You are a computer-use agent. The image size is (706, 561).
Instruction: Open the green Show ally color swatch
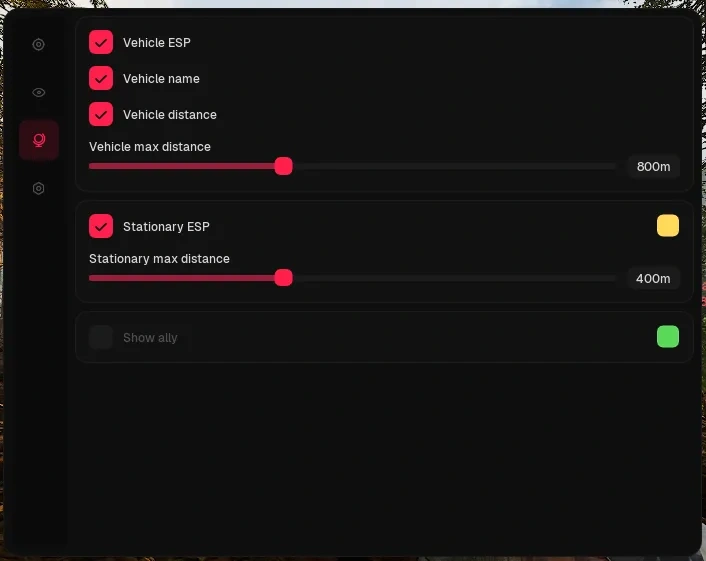[668, 337]
